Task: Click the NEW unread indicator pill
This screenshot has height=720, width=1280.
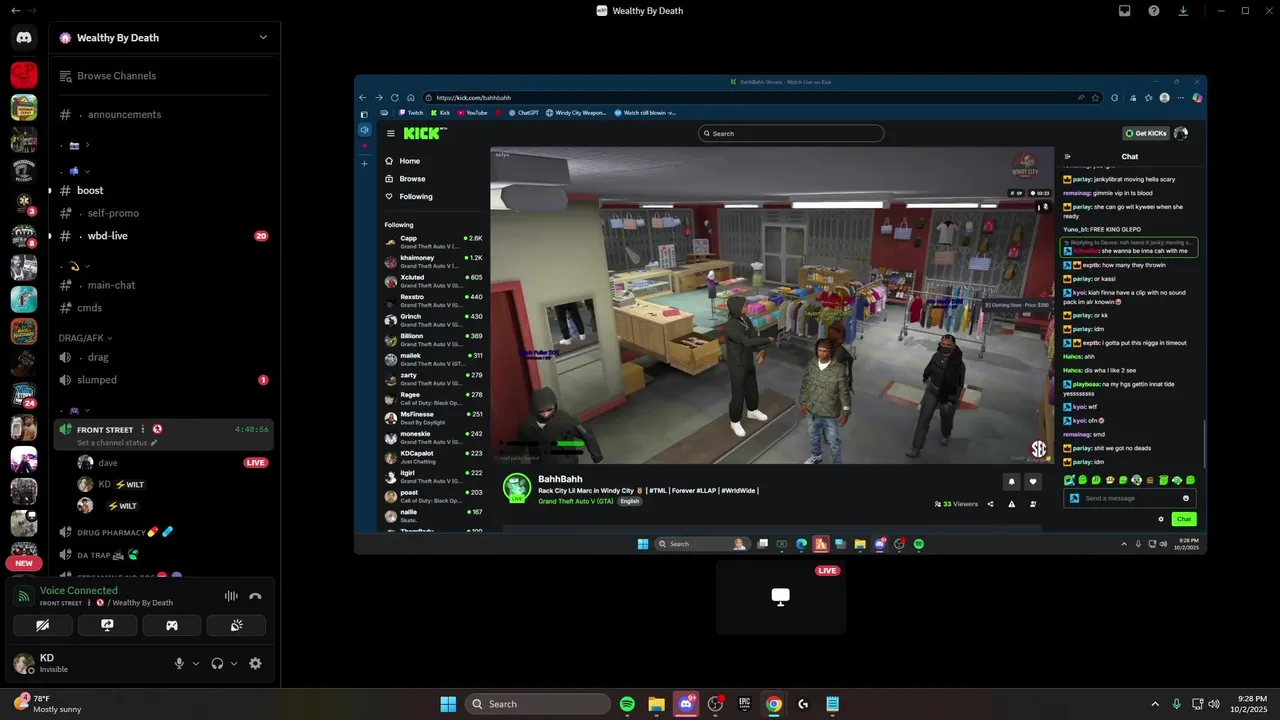Action: [24, 563]
